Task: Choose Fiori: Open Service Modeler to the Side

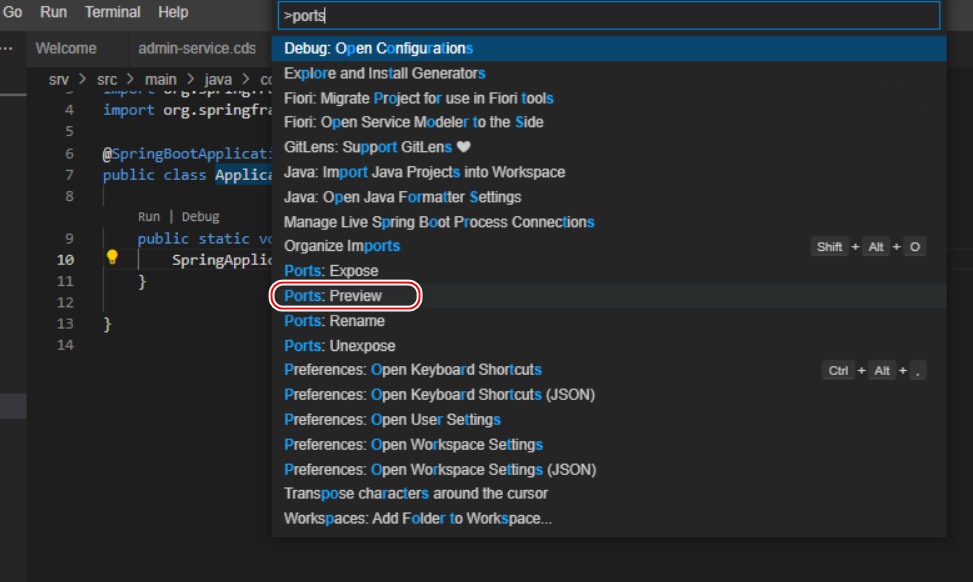Action: 609,122
